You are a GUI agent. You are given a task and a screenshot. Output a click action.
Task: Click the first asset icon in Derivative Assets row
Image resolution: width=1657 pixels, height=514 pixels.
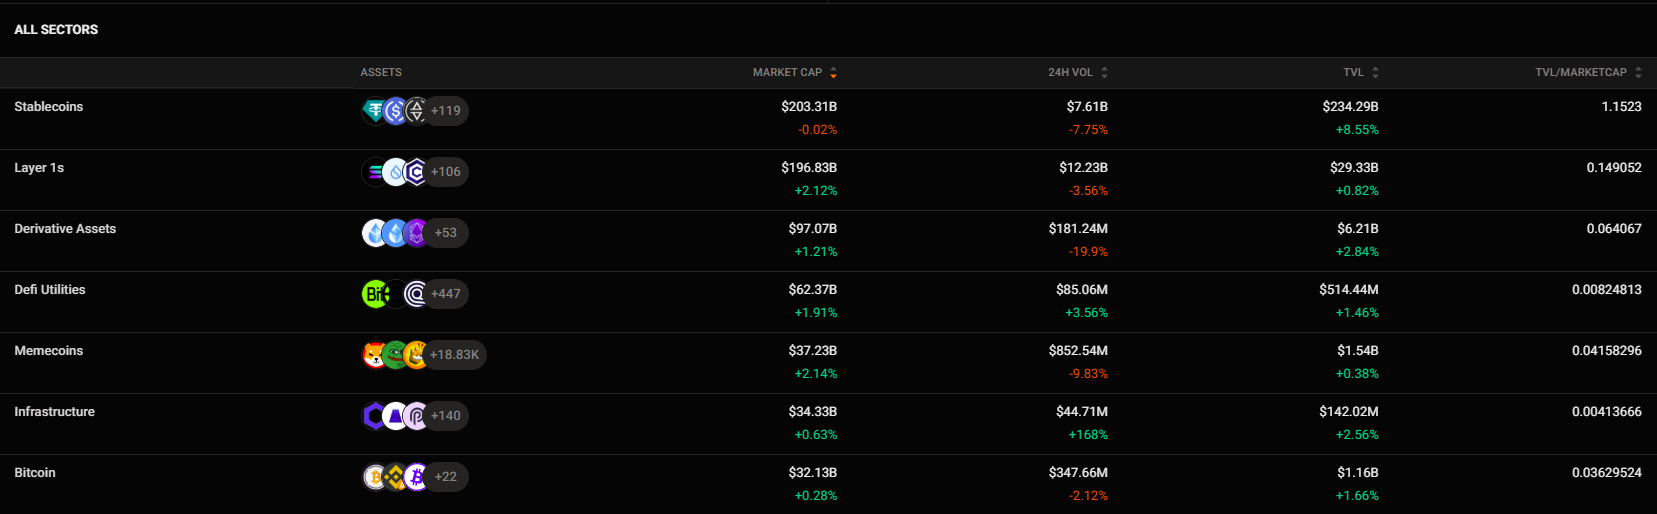(x=375, y=233)
